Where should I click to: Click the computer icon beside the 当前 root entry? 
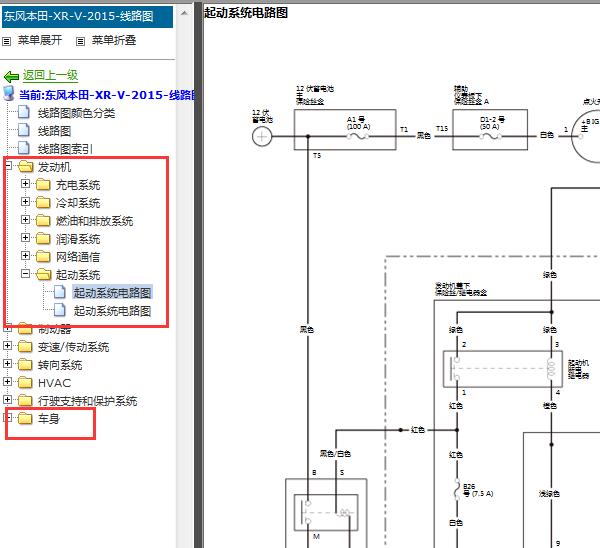8,93
